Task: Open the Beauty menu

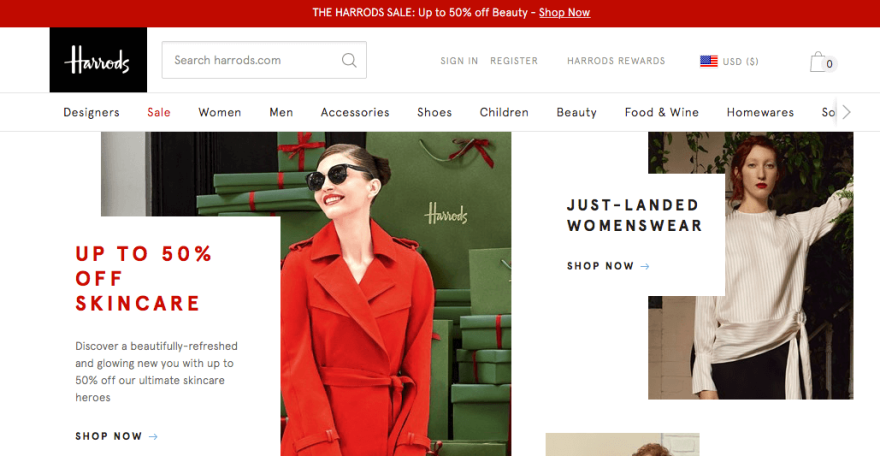Action: pos(576,112)
